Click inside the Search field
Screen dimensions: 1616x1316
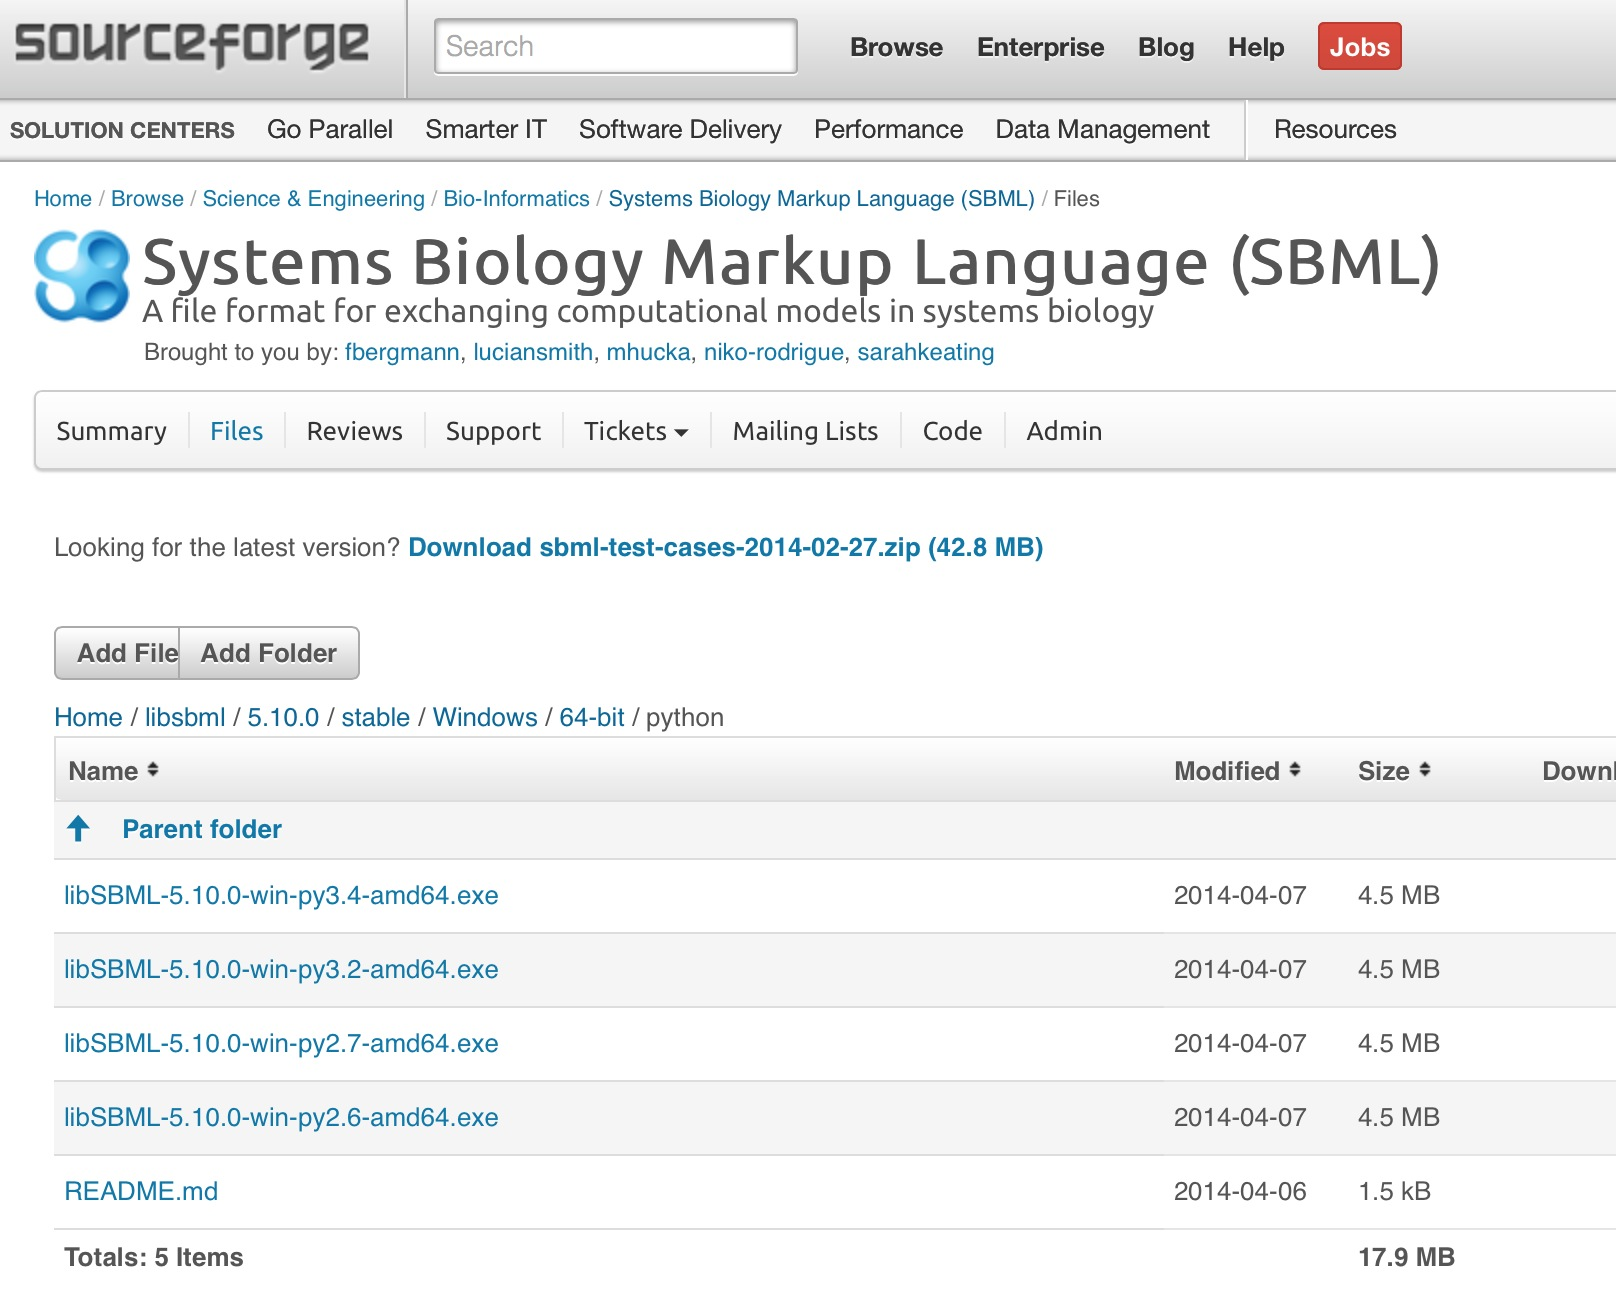(x=614, y=46)
